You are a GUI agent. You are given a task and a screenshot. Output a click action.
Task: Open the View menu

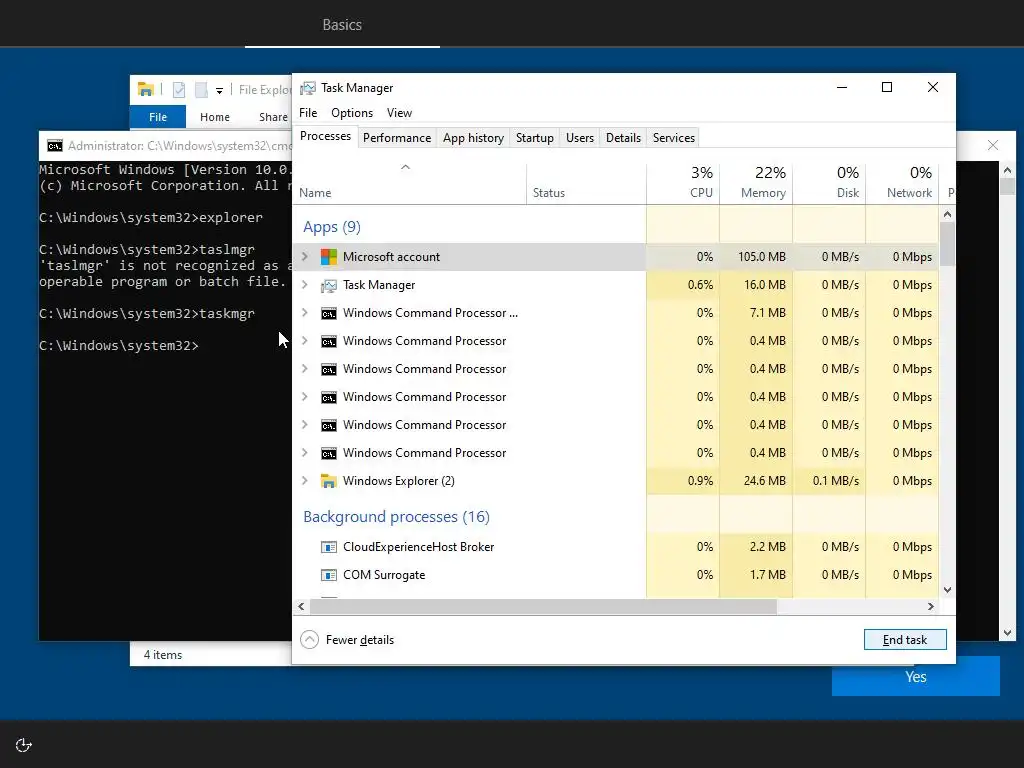coord(399,113)
